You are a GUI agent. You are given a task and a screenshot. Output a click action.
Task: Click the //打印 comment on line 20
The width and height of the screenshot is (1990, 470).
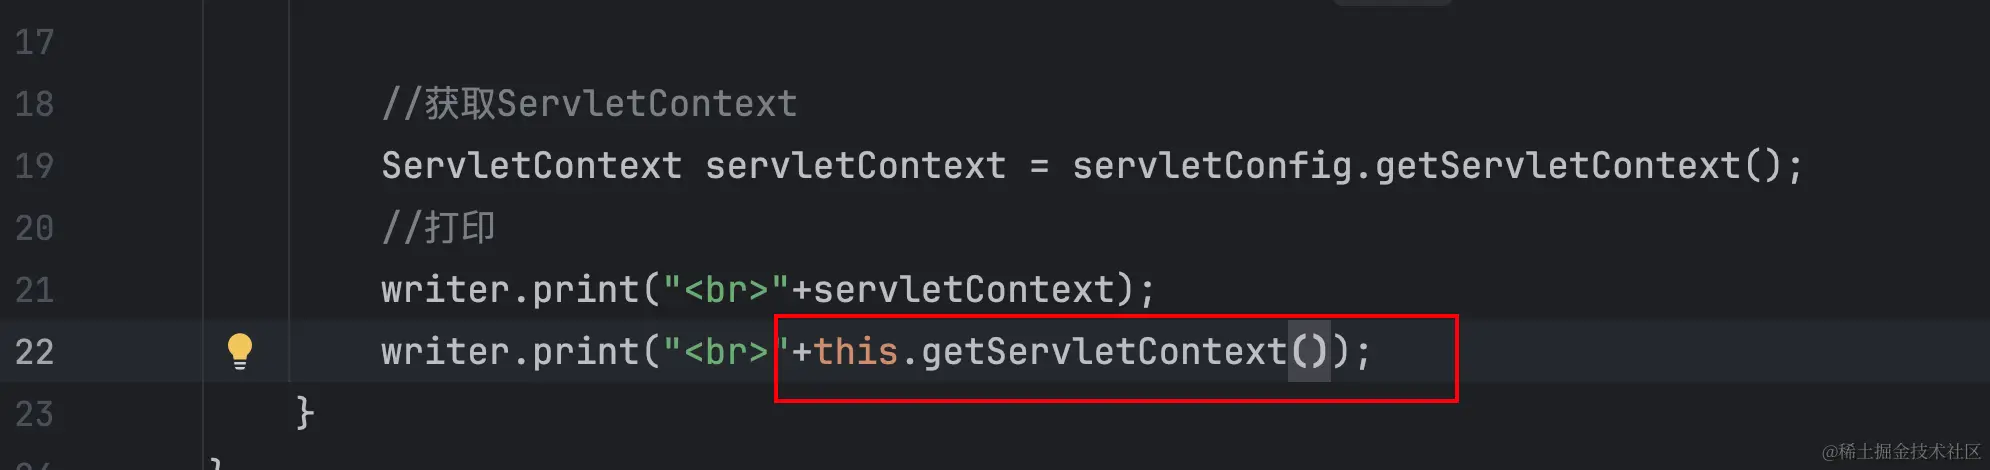click(x=438, y=228)
